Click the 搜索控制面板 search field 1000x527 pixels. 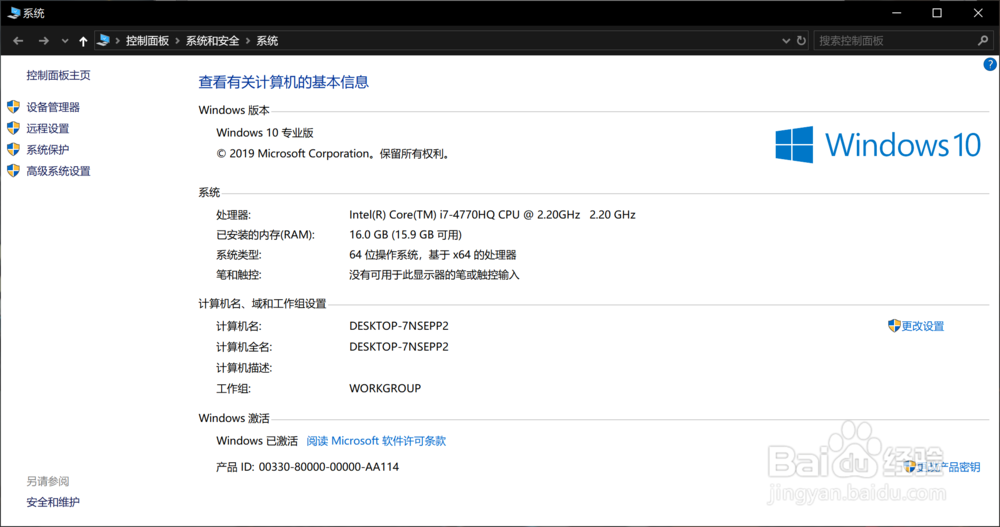pos(896,41)
